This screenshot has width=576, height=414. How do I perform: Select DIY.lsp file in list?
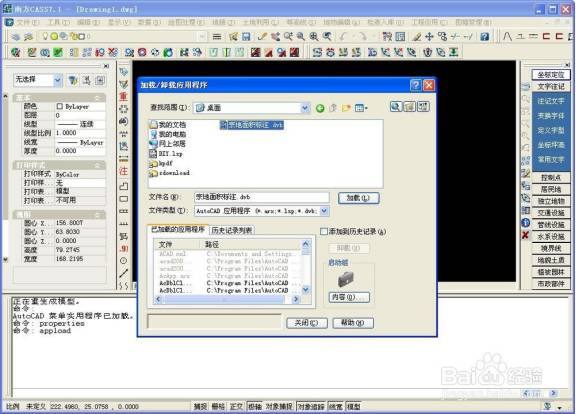[x=166, y=154]
